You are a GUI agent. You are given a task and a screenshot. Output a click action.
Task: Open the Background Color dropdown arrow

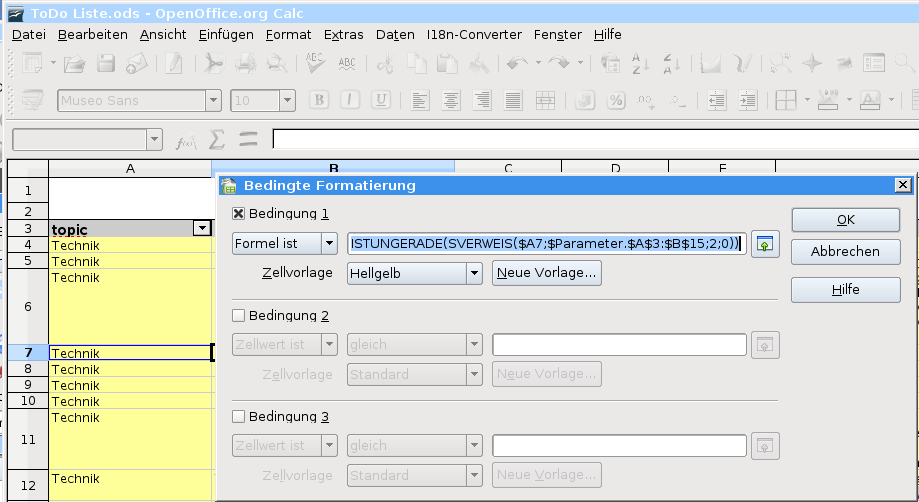point(849,100)
